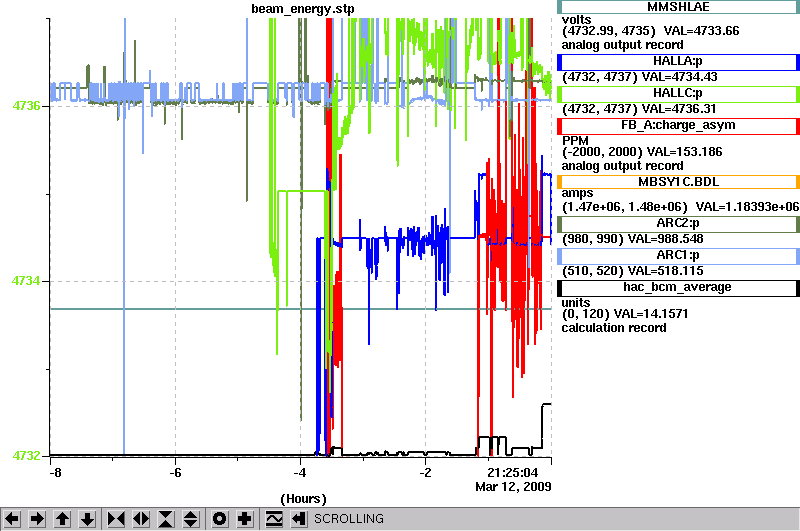The width and height of the screenshot is (800, 531).
Task: Click the horizontal diamond time-zoom icon
Action: [x=141, y=519]
